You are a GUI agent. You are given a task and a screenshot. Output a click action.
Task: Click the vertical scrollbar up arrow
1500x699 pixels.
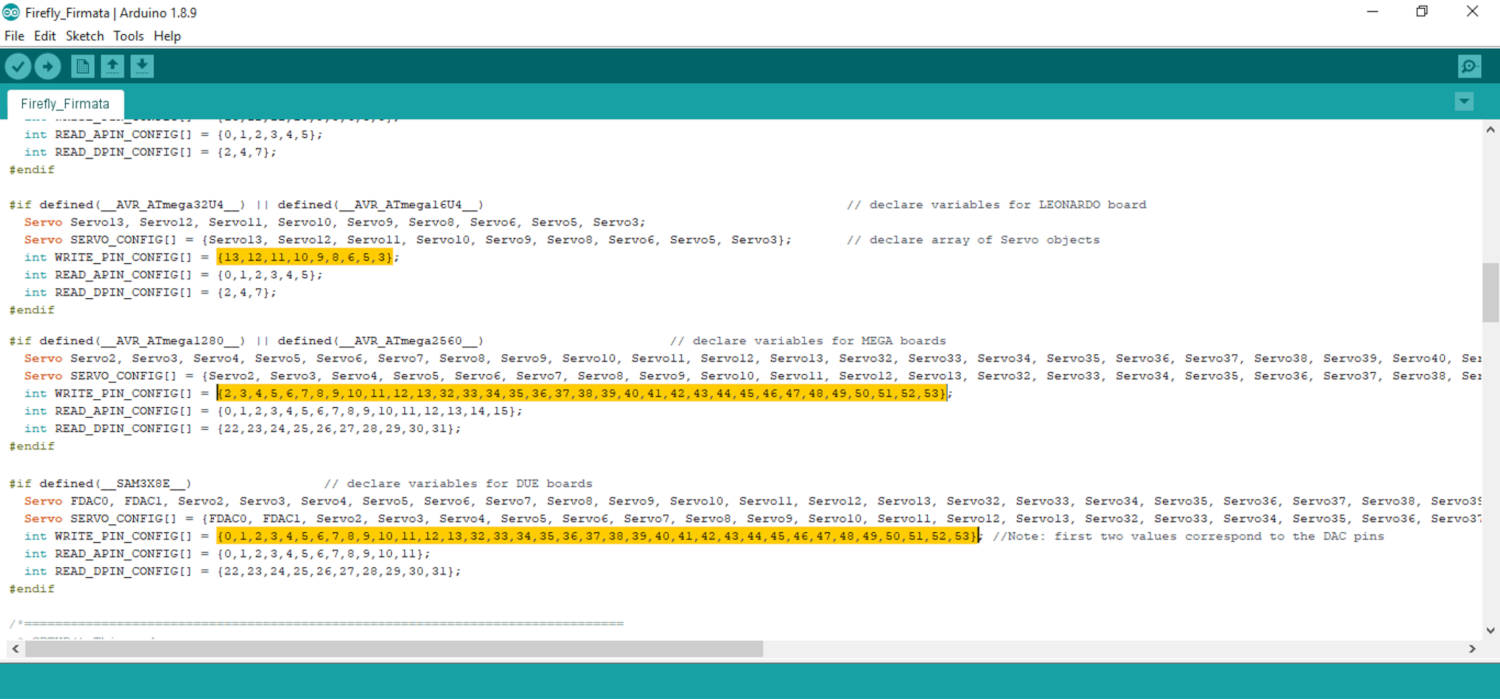pyautogui.click(x=1491, y=129)
